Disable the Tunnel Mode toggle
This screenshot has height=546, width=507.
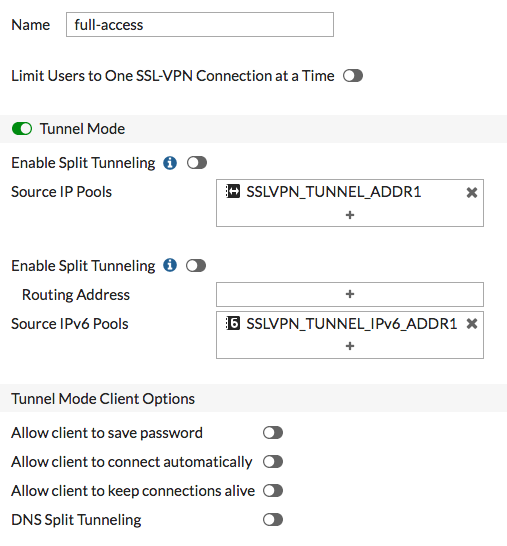click(x=22, y=128)
